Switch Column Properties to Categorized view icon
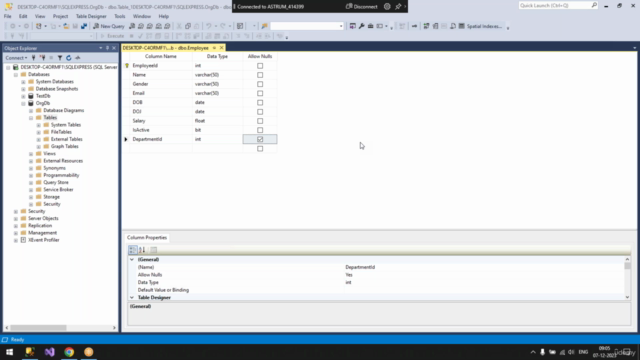 coord(133,250)
